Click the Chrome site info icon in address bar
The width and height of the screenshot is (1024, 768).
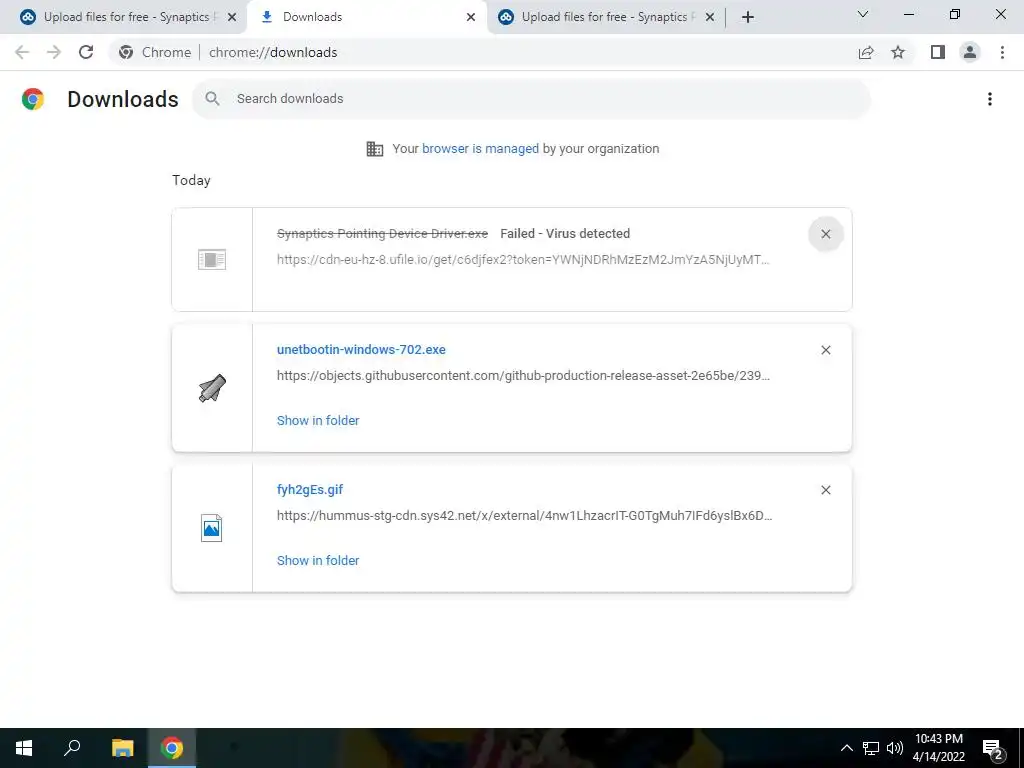pyautogui.click(x=126, y=52)
